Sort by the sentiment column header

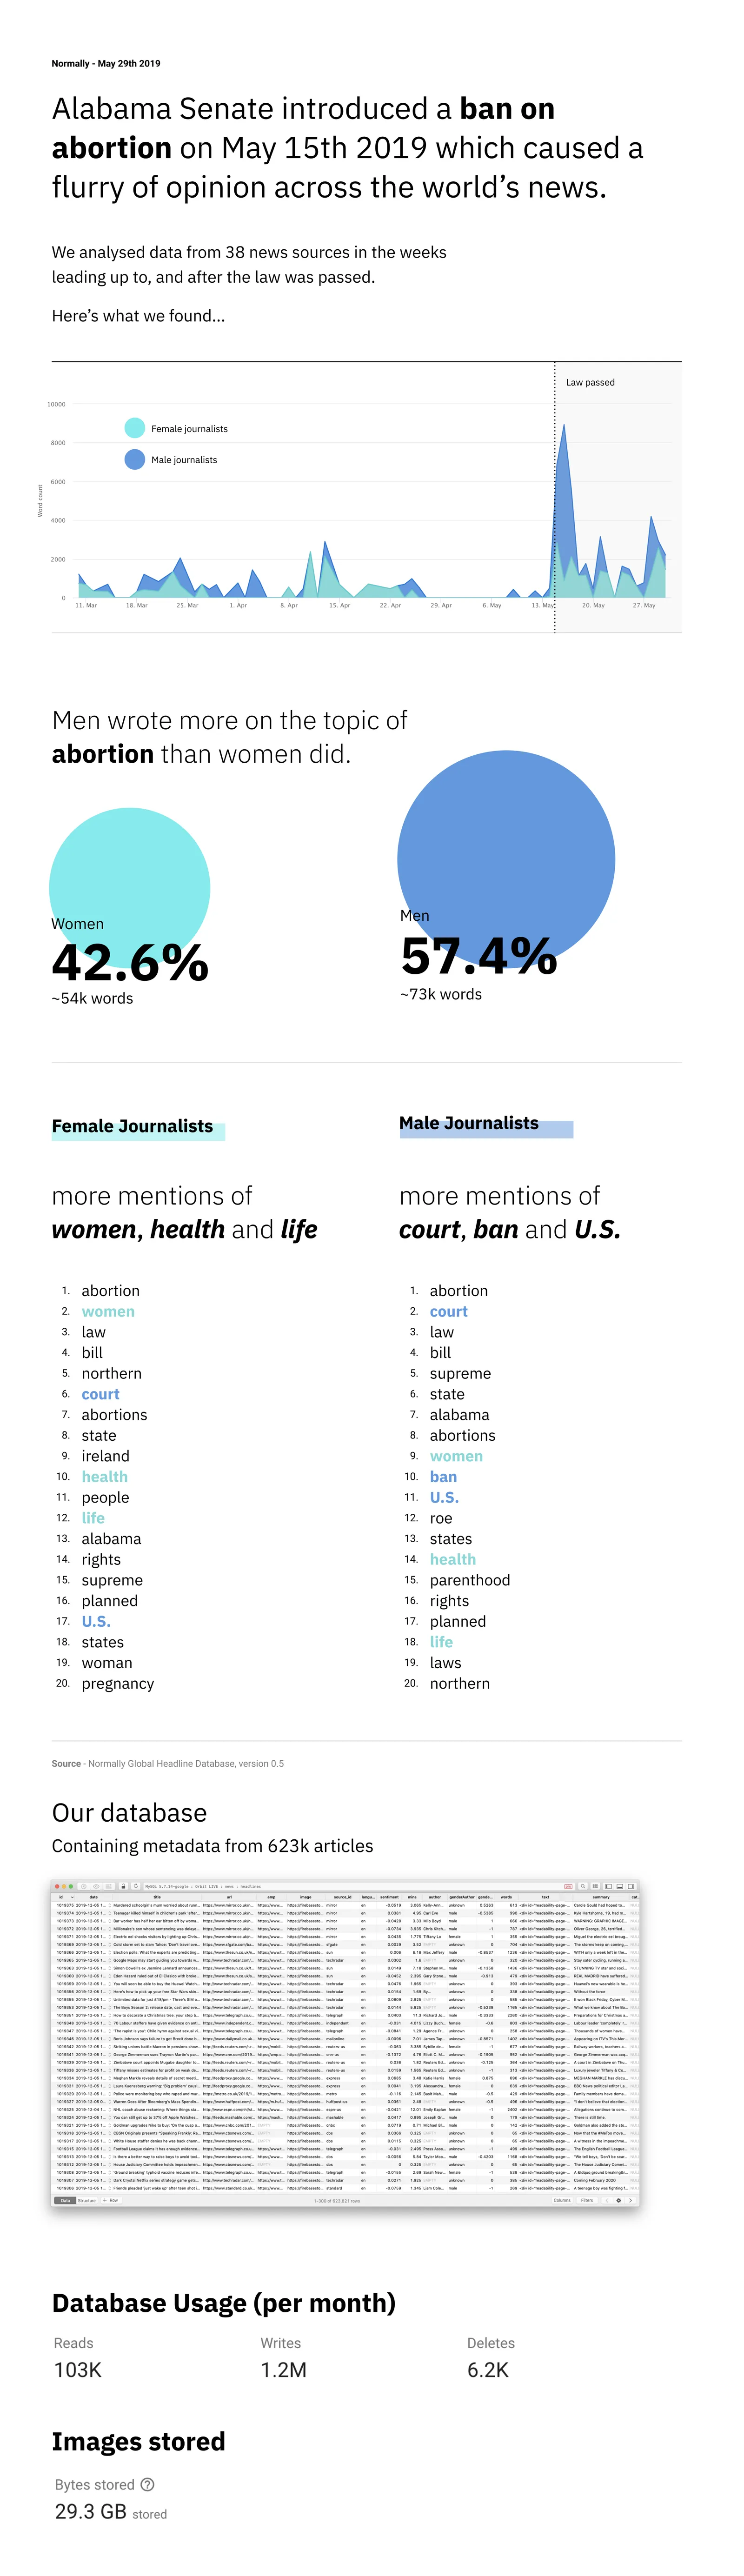389,1896
